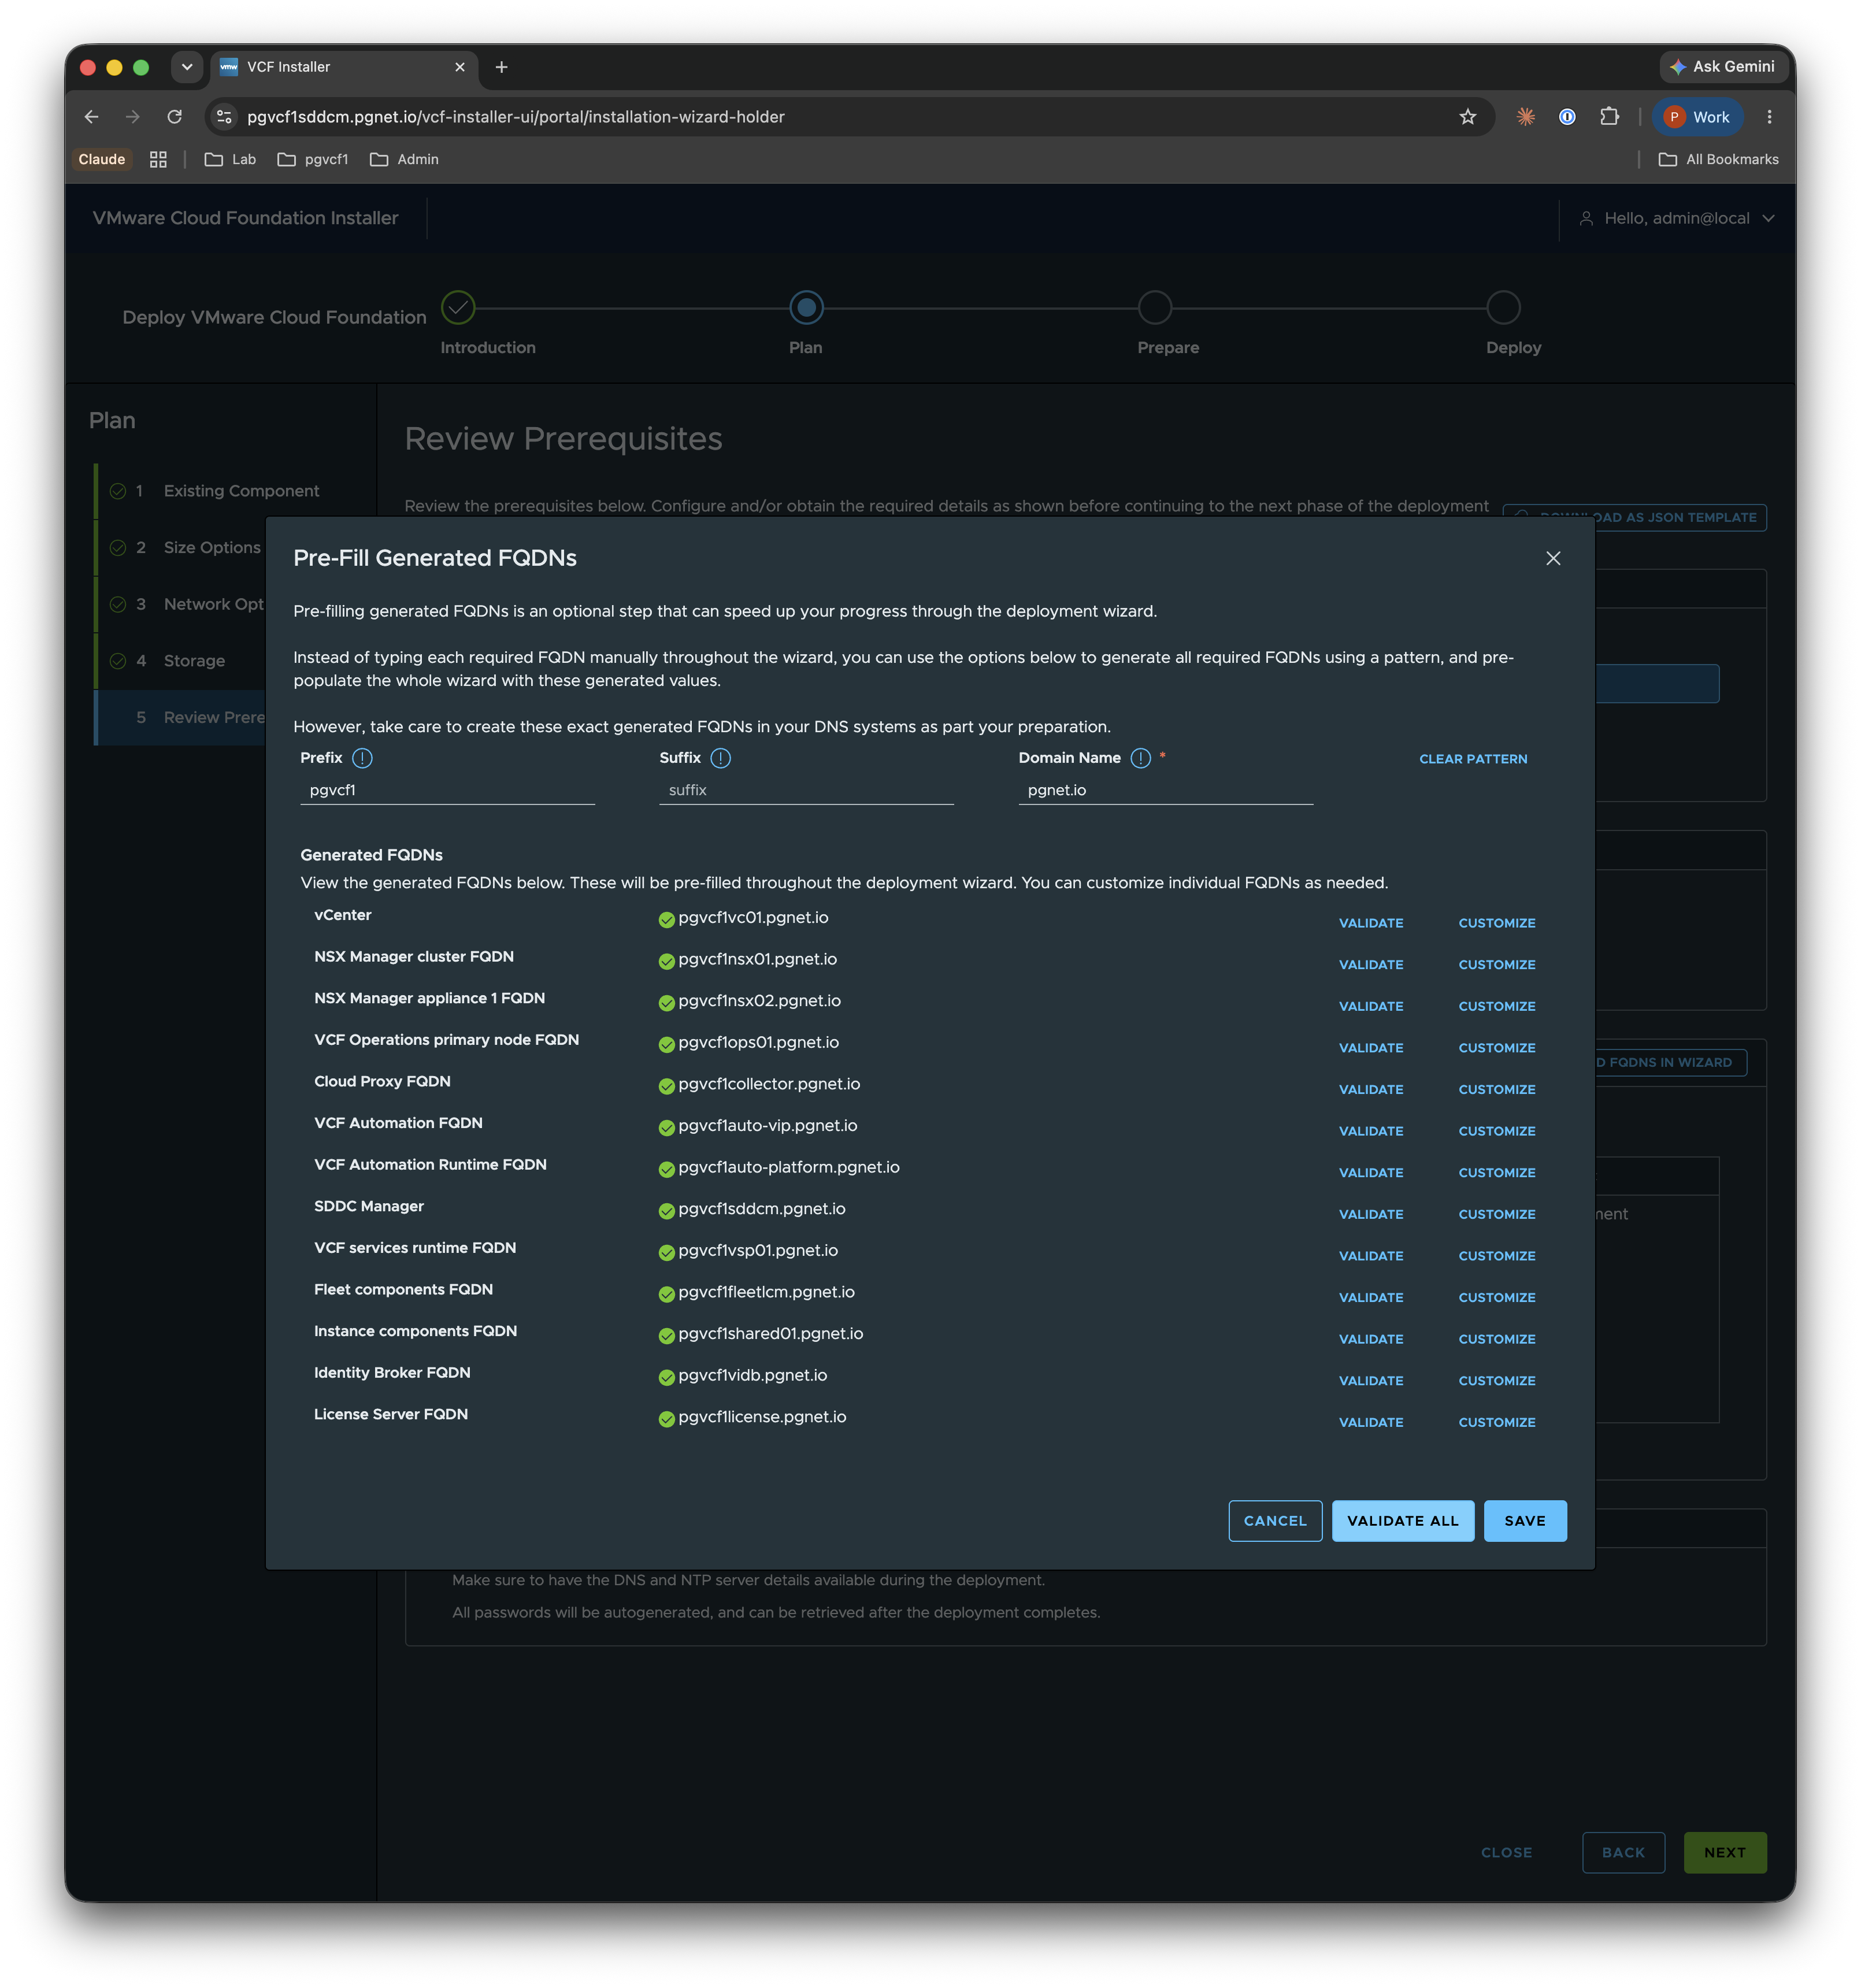Open the tab search dropdown arrow

tap(186, 67)
